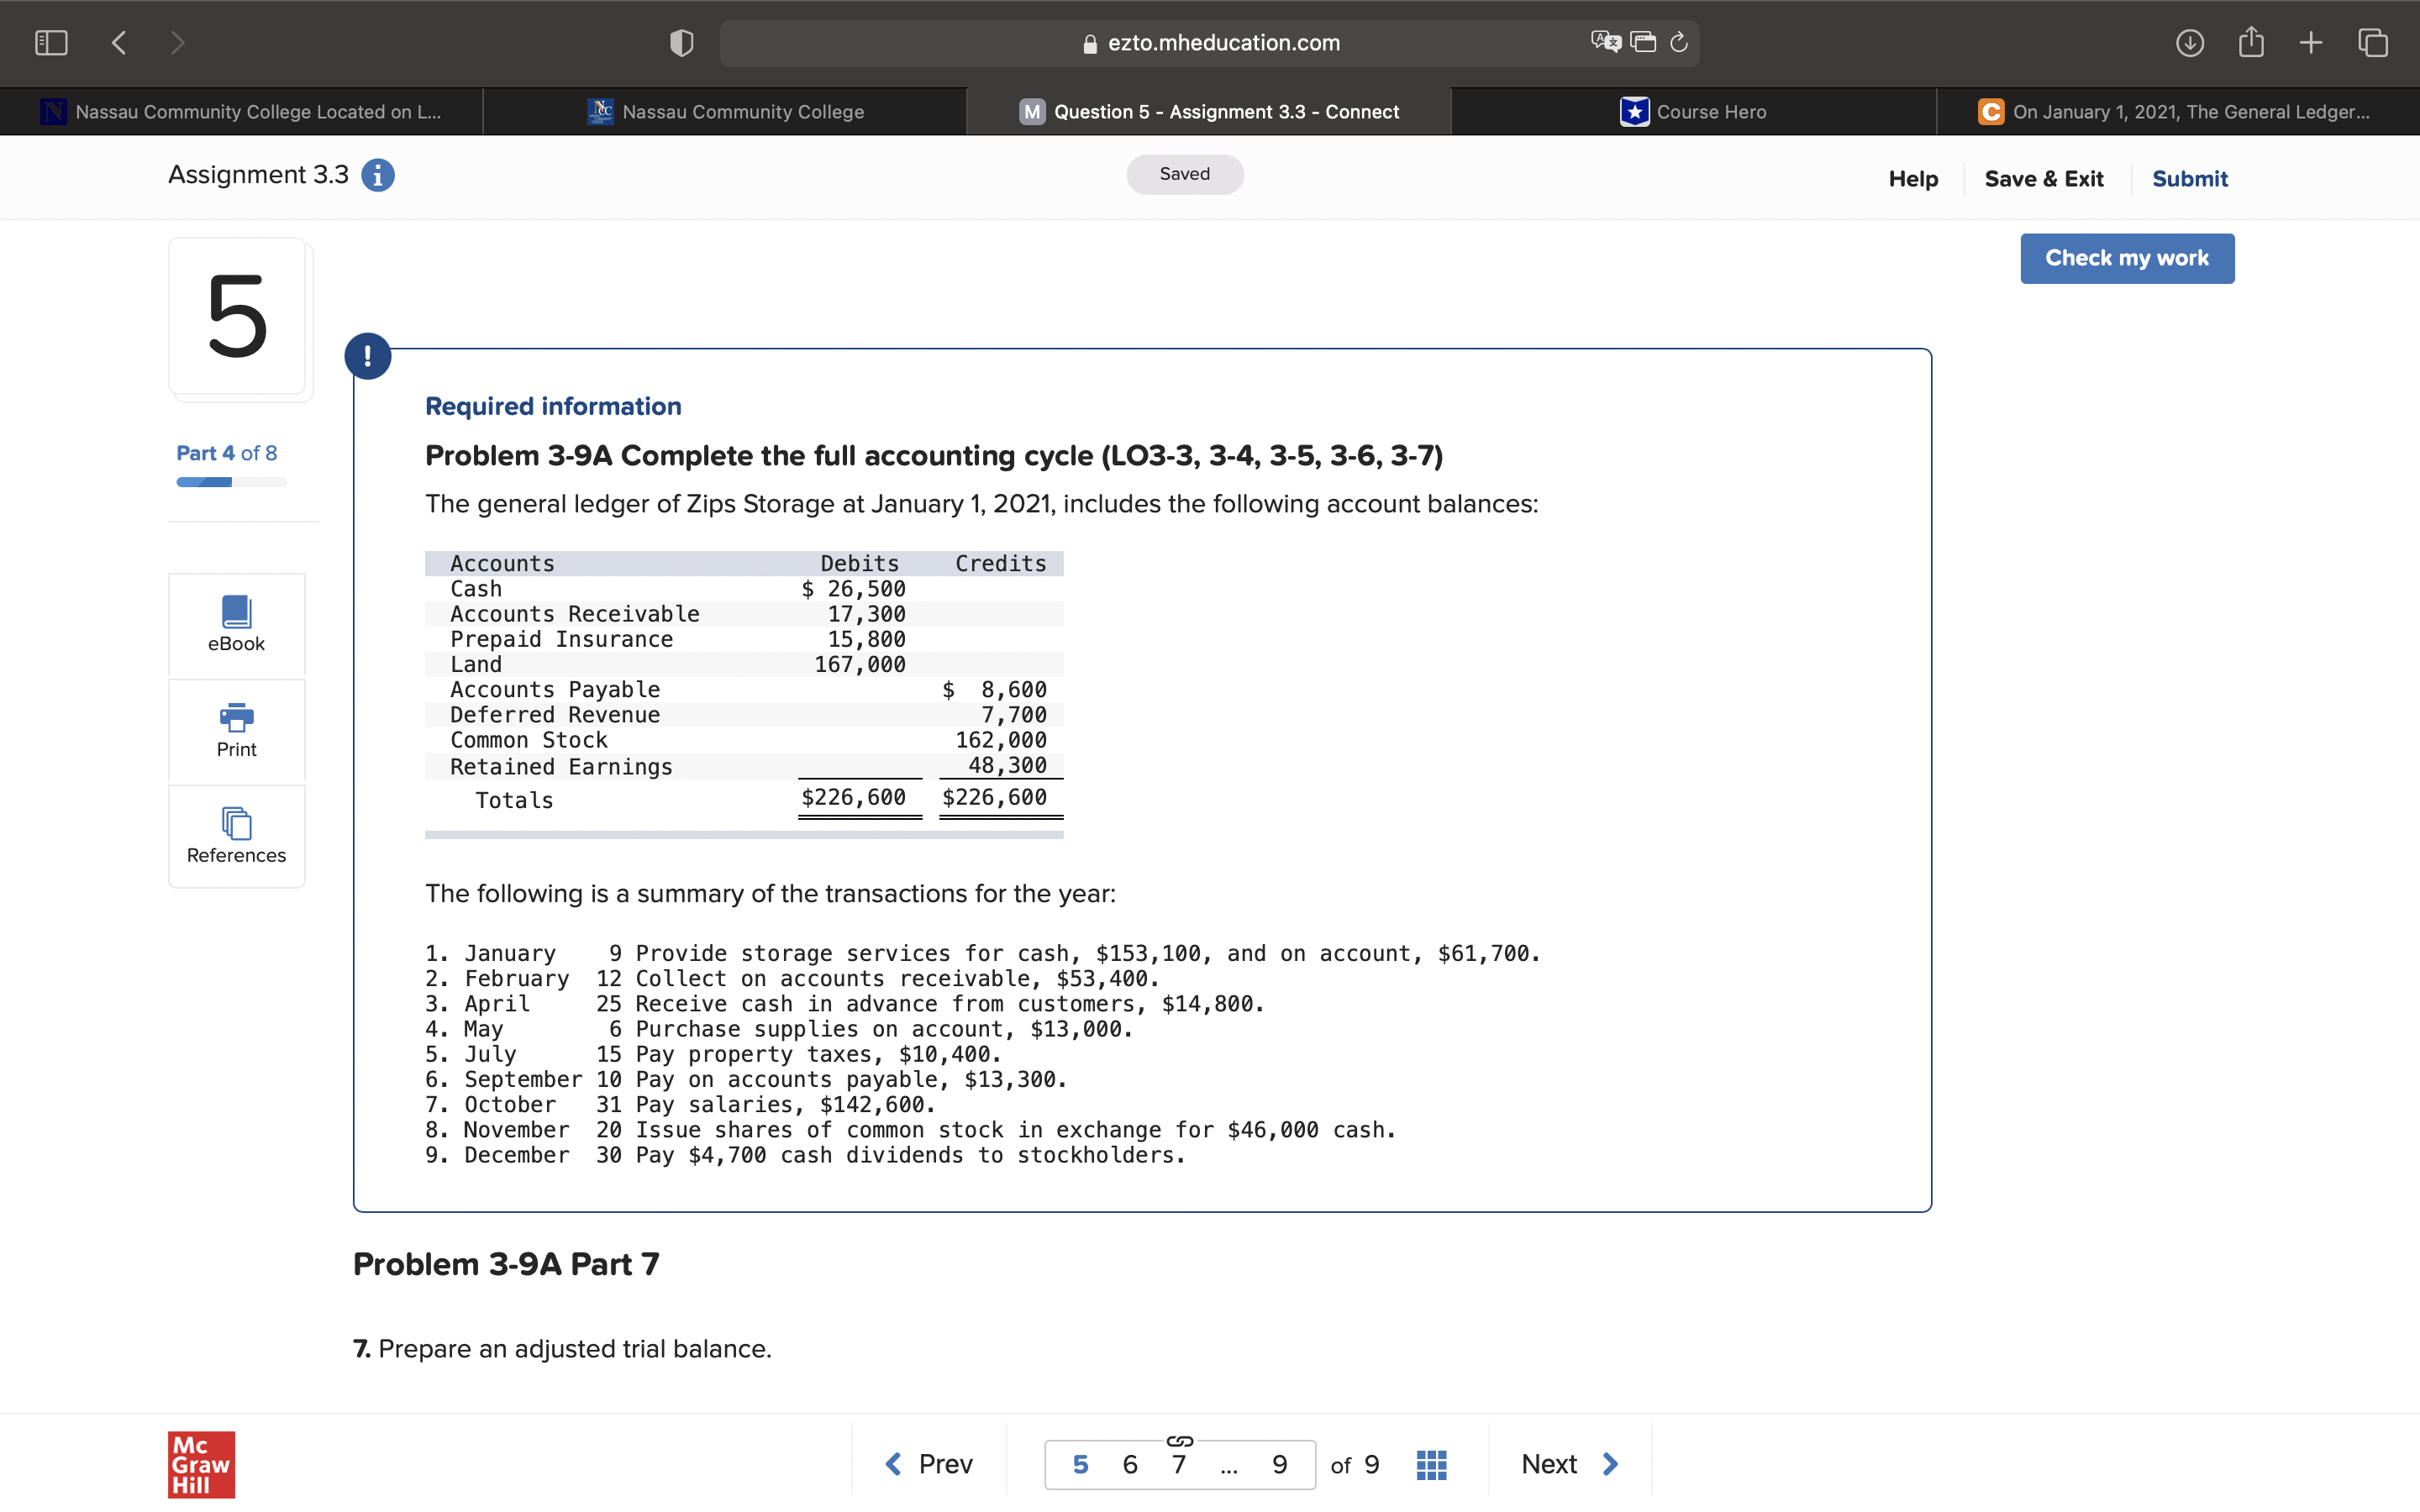Viewport: 2420px width, 1512px height.
Task: Go to the Next question
Action: point(1568,1464)
